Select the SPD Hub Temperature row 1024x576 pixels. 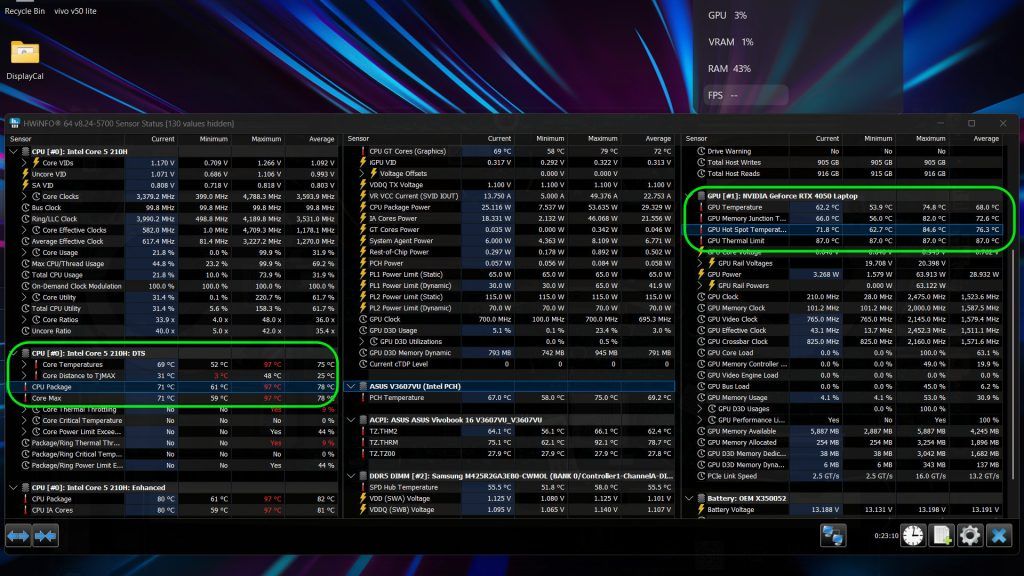pyautogui.click(x=509, y=487)
